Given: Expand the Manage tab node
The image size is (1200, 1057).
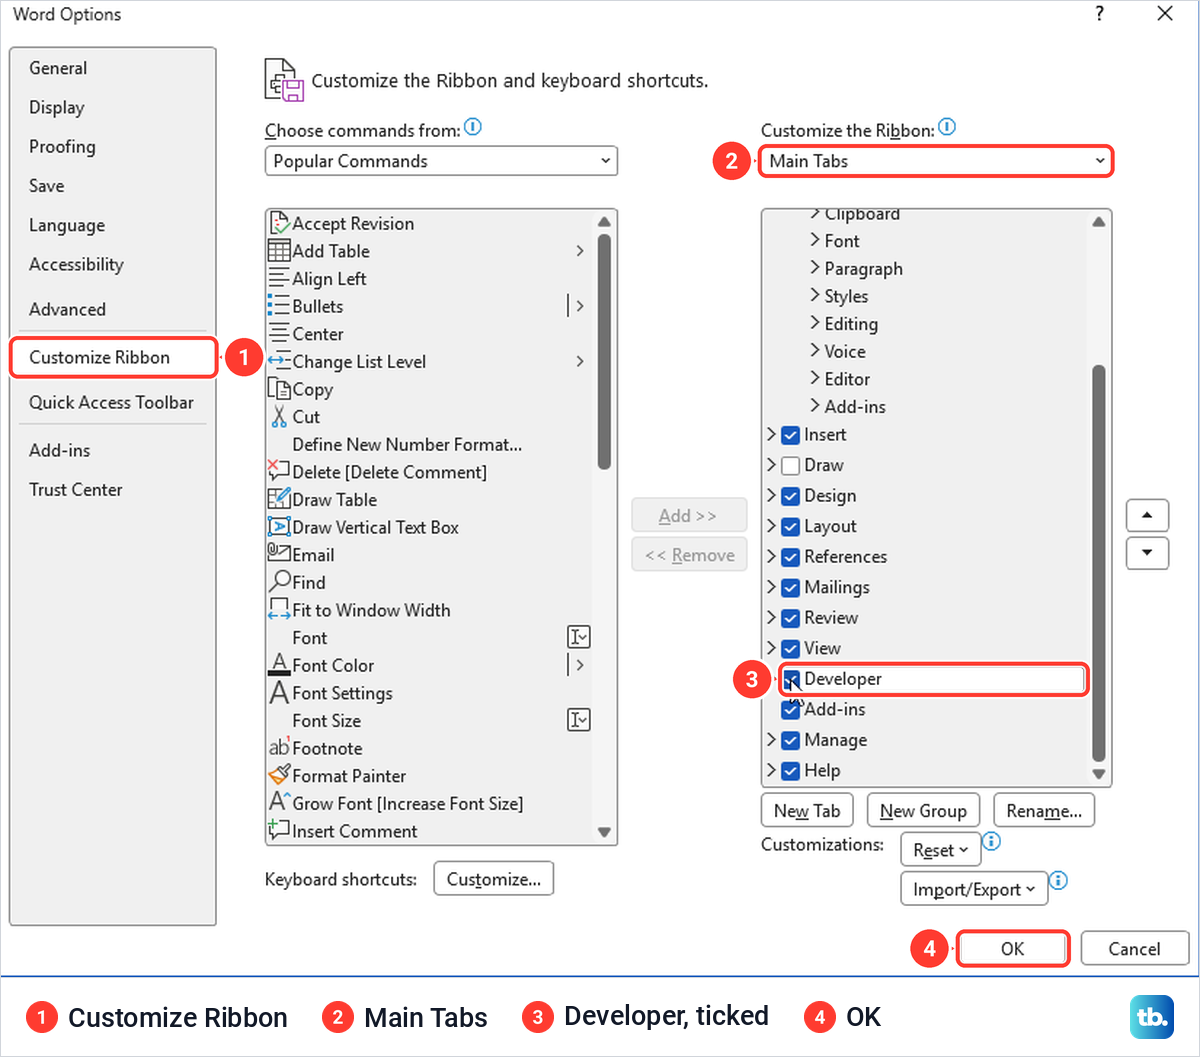Looking at the screenshot, I should 771,739.
